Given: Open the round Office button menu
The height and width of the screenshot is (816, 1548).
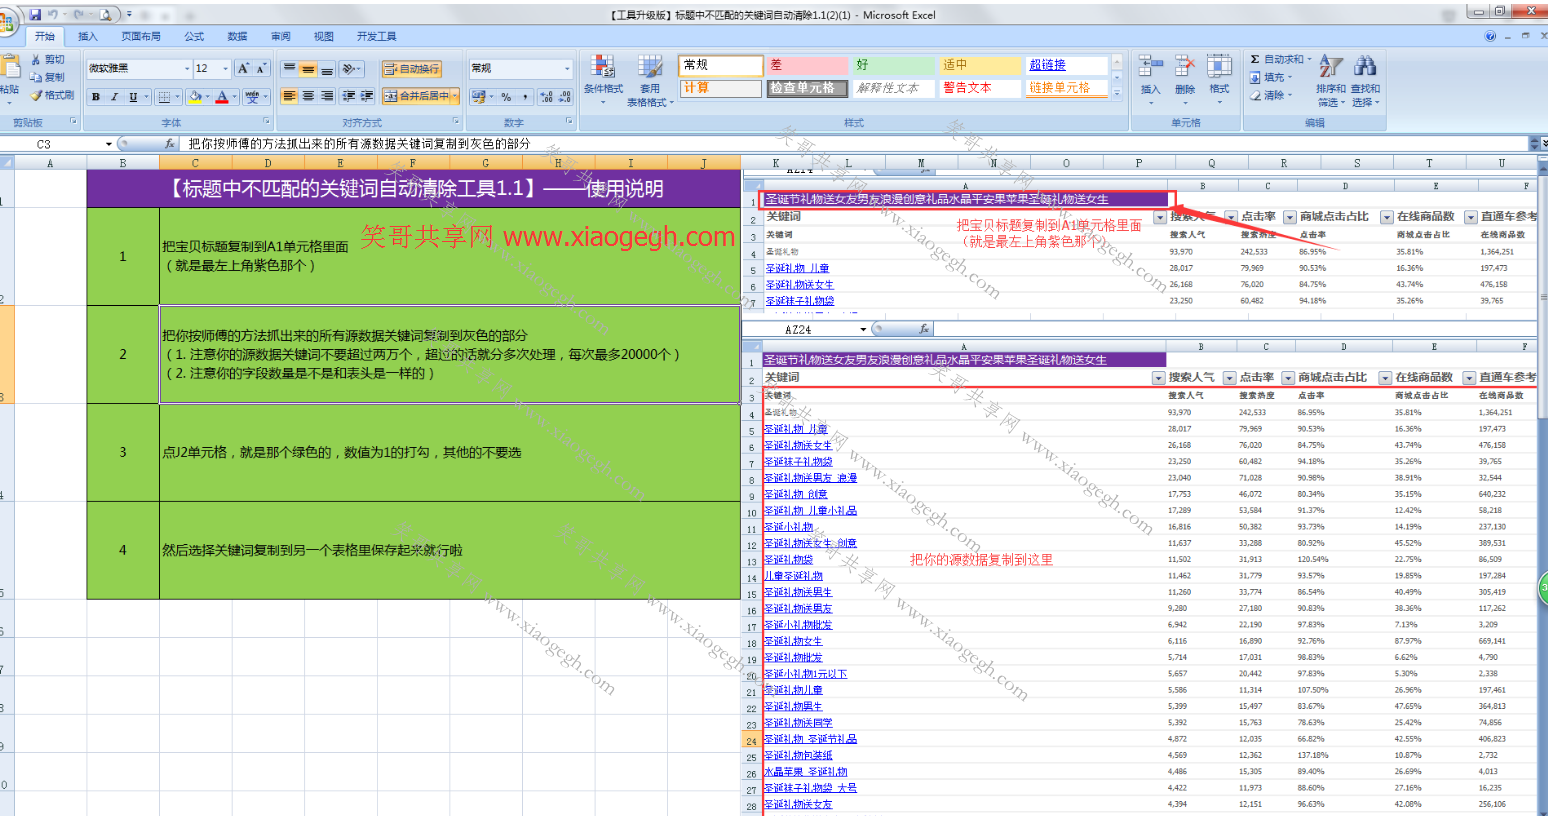Looking at the screenshot, I should 8,20.
